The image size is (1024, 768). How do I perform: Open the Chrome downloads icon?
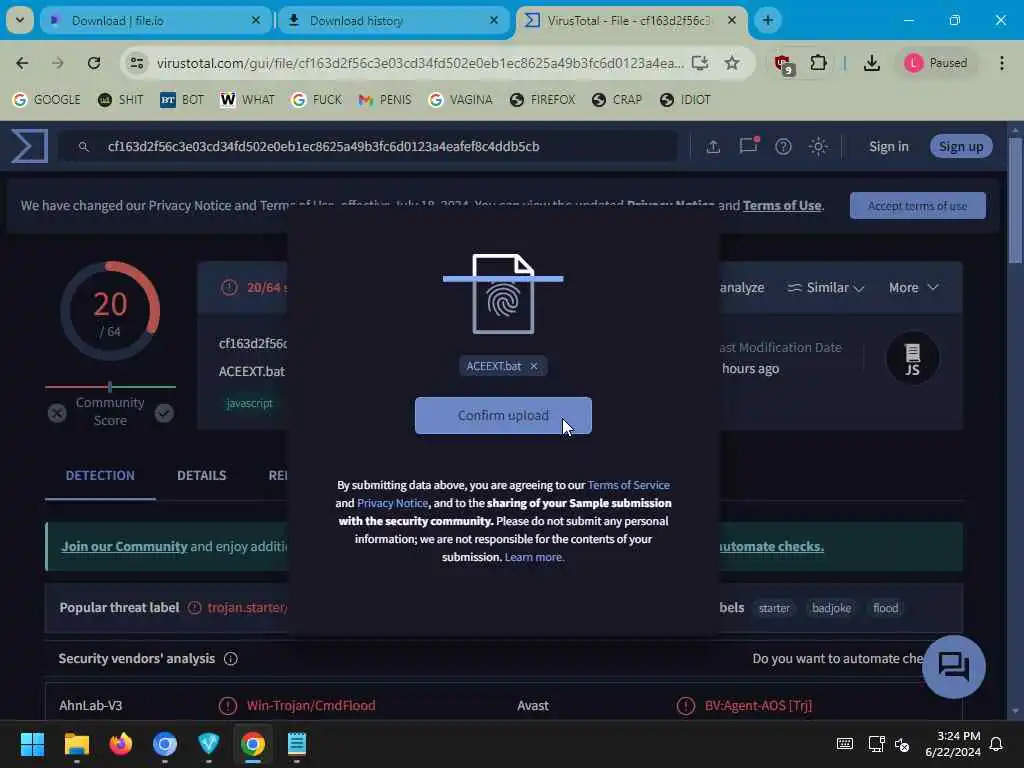871,63
